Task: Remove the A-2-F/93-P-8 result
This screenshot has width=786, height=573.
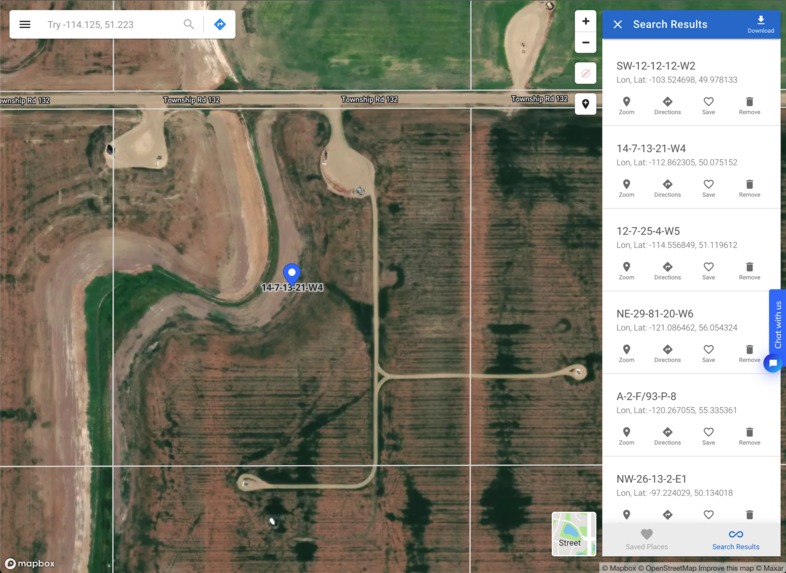Action: [x=749, y=436]
